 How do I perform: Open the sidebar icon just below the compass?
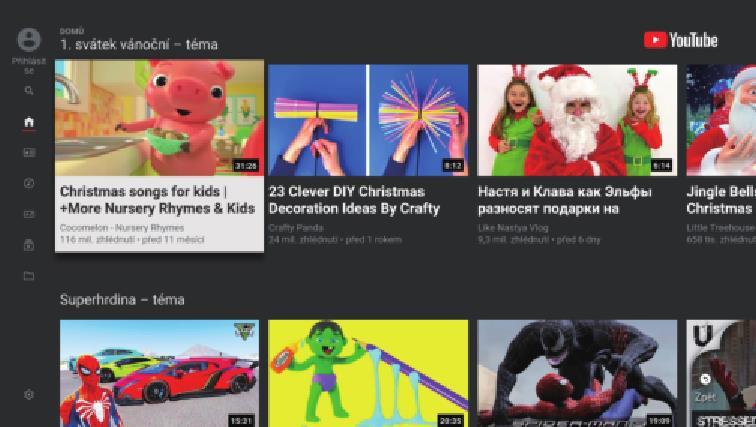[x=29, y=214]
